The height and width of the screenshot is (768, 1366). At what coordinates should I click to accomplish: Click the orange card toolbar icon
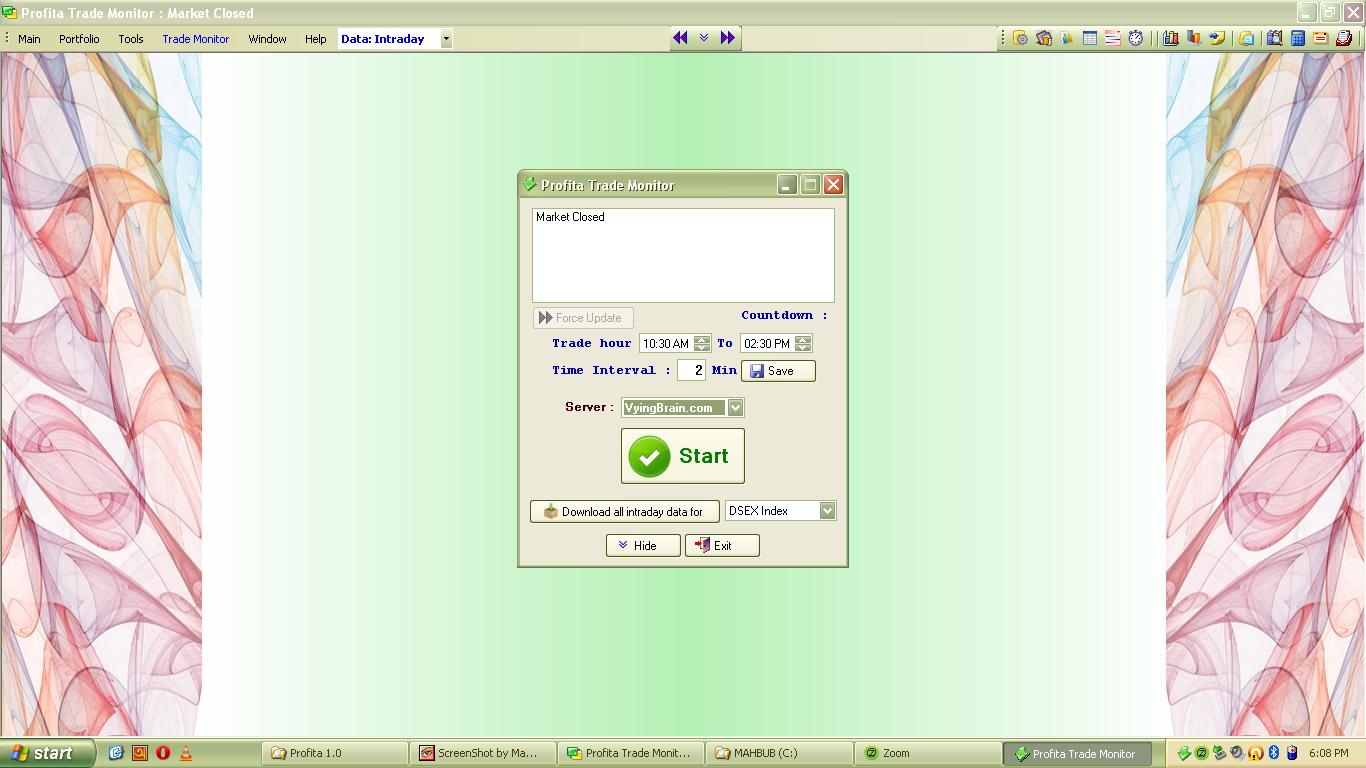tap(1320, 38)
